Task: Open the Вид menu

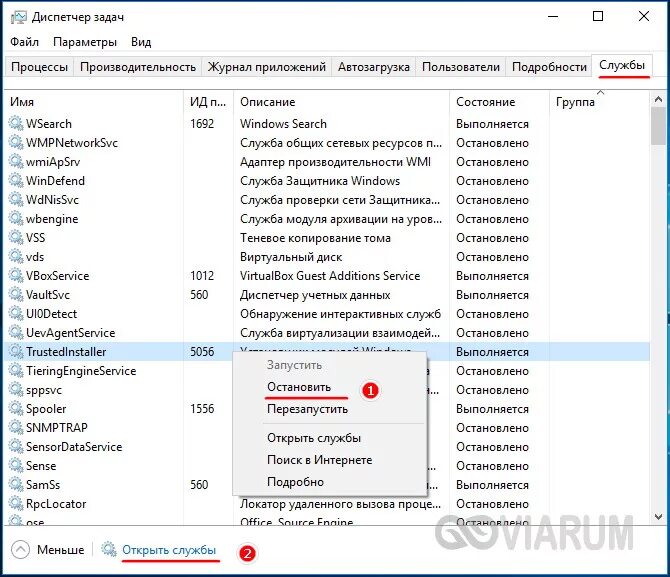Action: tap(141, 42)
